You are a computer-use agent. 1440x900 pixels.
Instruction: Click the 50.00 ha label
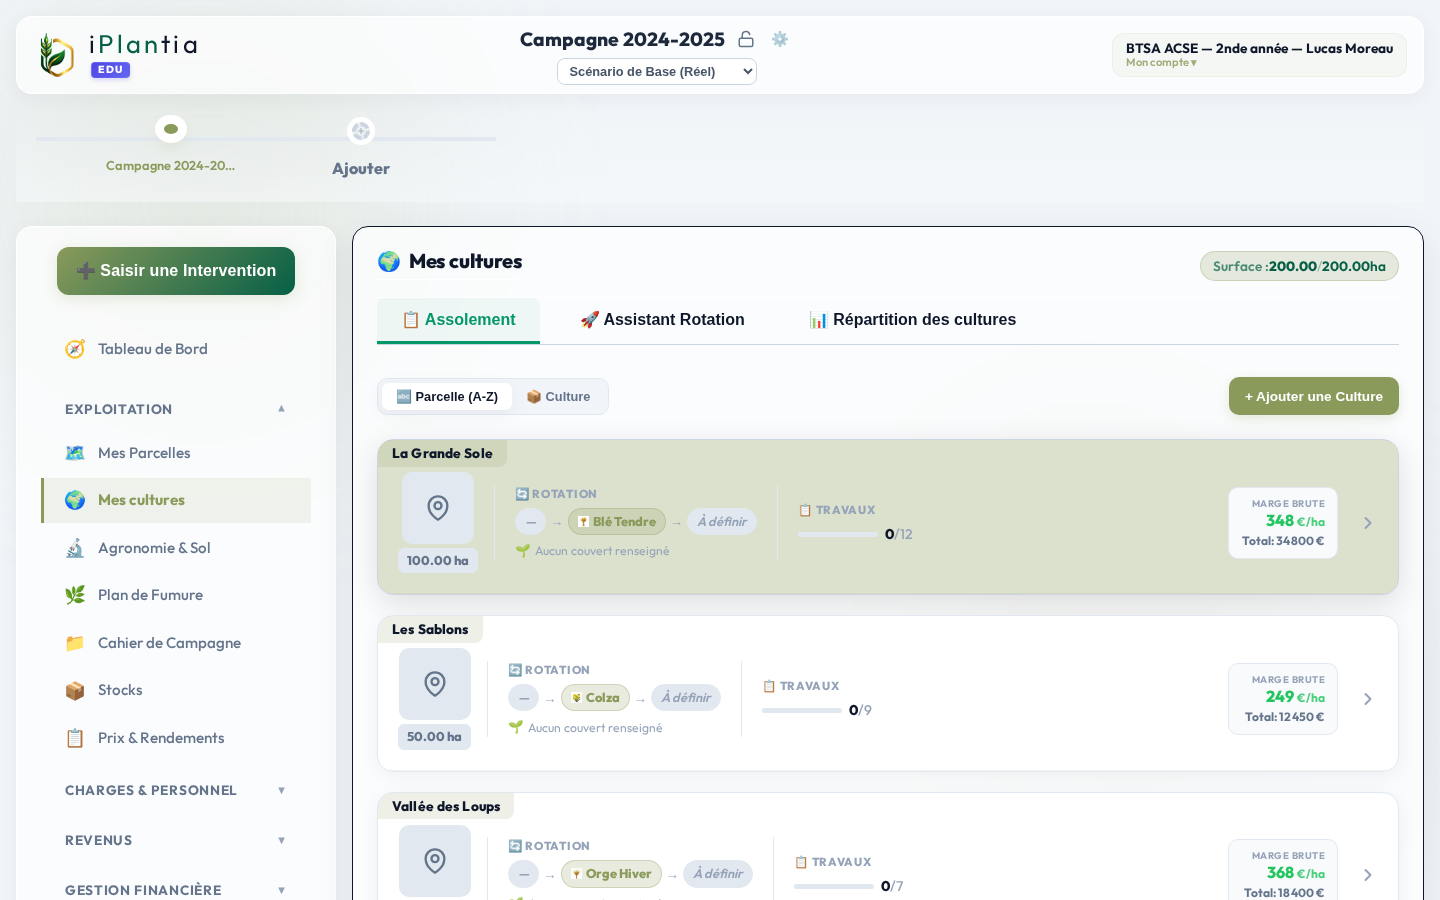point(435,737)
